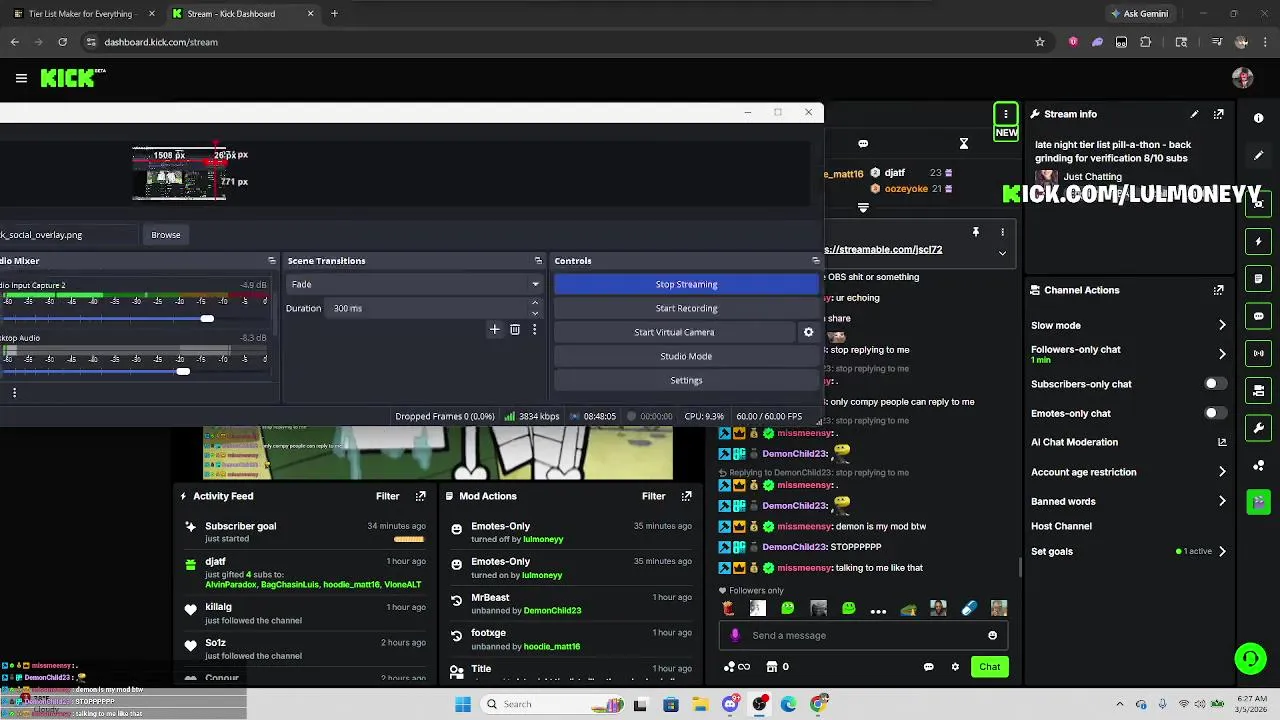Click the Send a message field
Image resolution: width=1280 pixels, height=720 pixels.
pyautogui.click(x=865, y=635)
